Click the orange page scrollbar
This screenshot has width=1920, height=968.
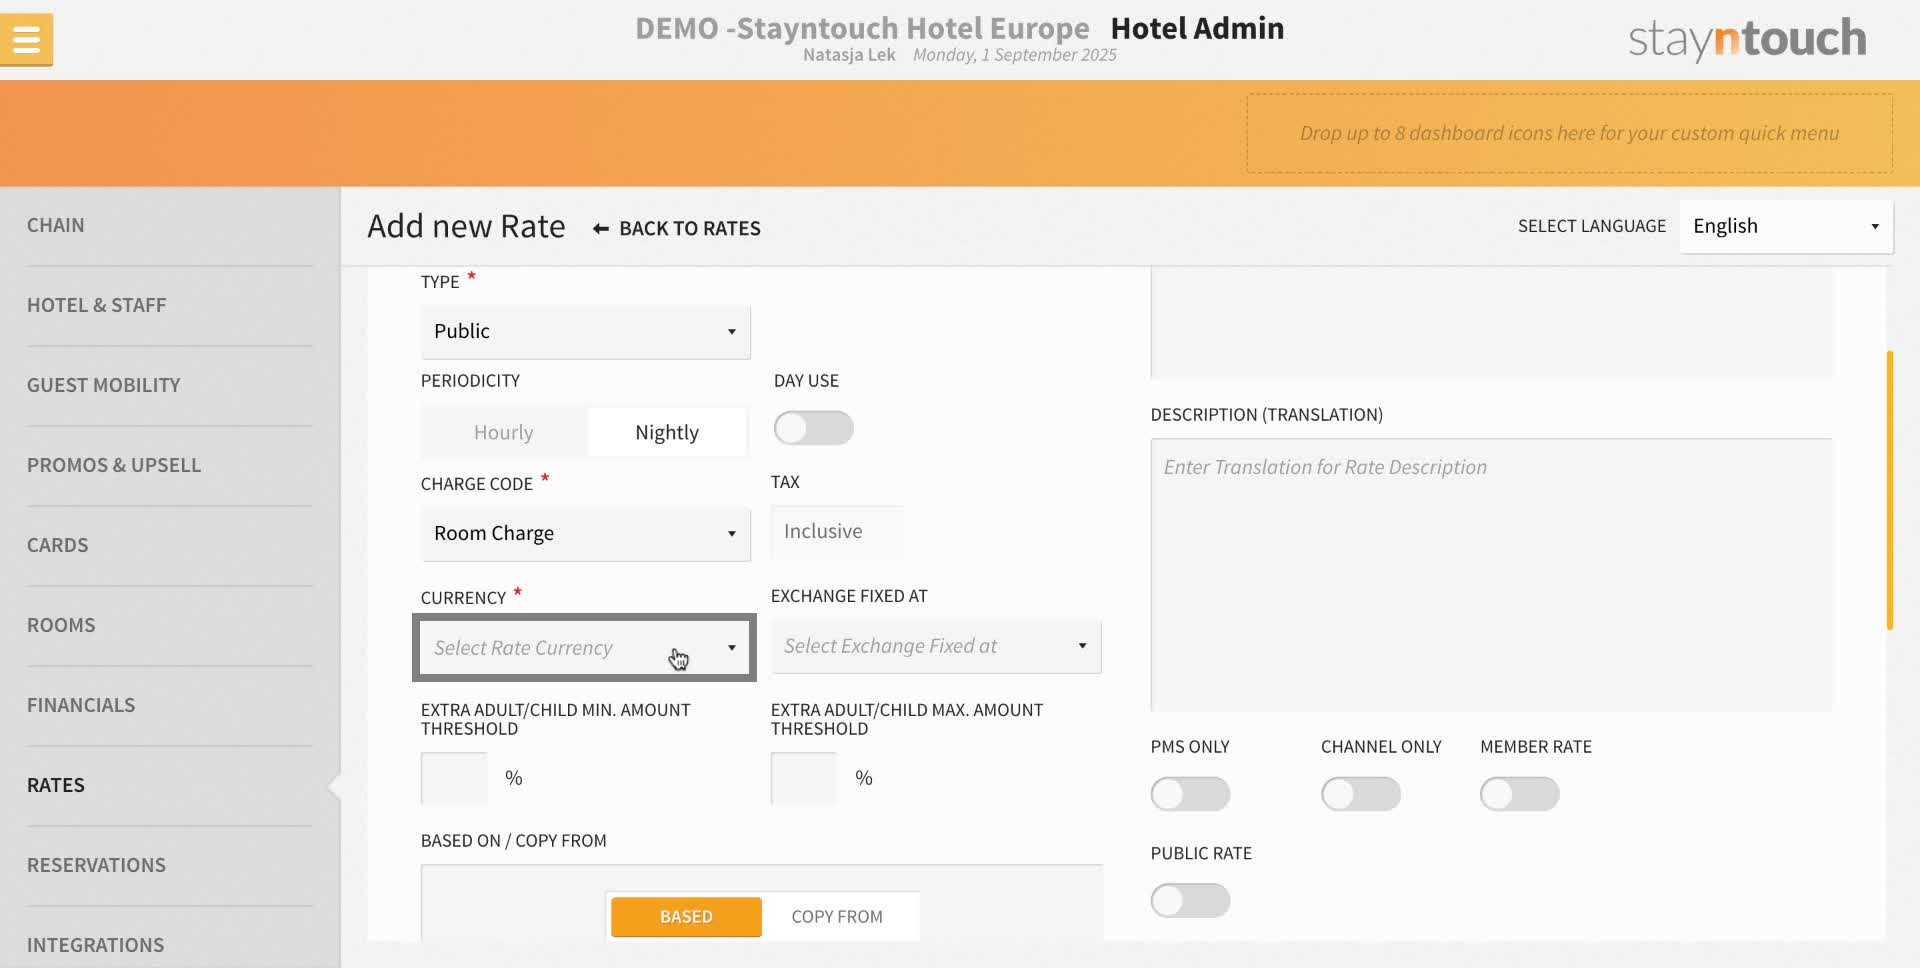[x=1890, y=490]
